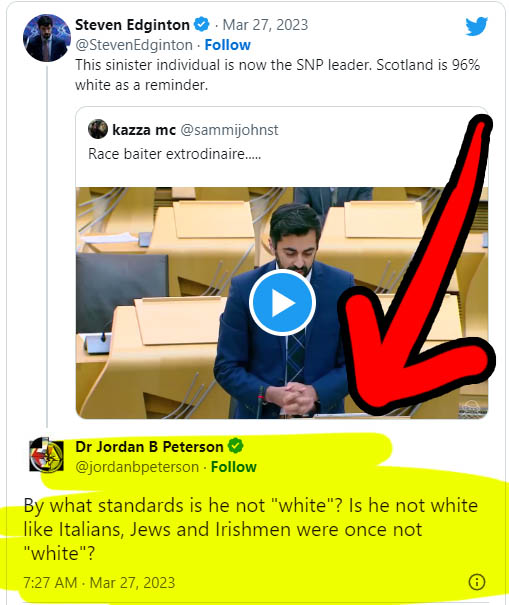The image size is (509, 605).
Task: Open the Mar 27, 2023 date beside Edginton
Action: click(265, 25)
